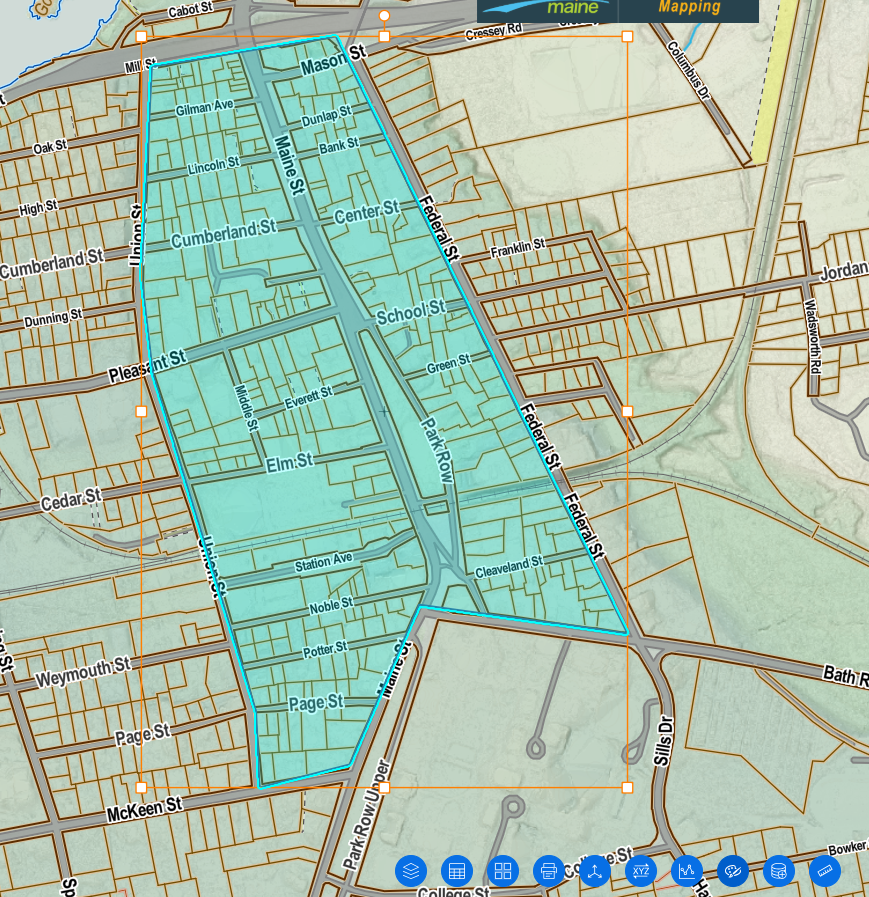Select the map styling palette icon
This screenshot has width=869, height=897.
point(732,871)
